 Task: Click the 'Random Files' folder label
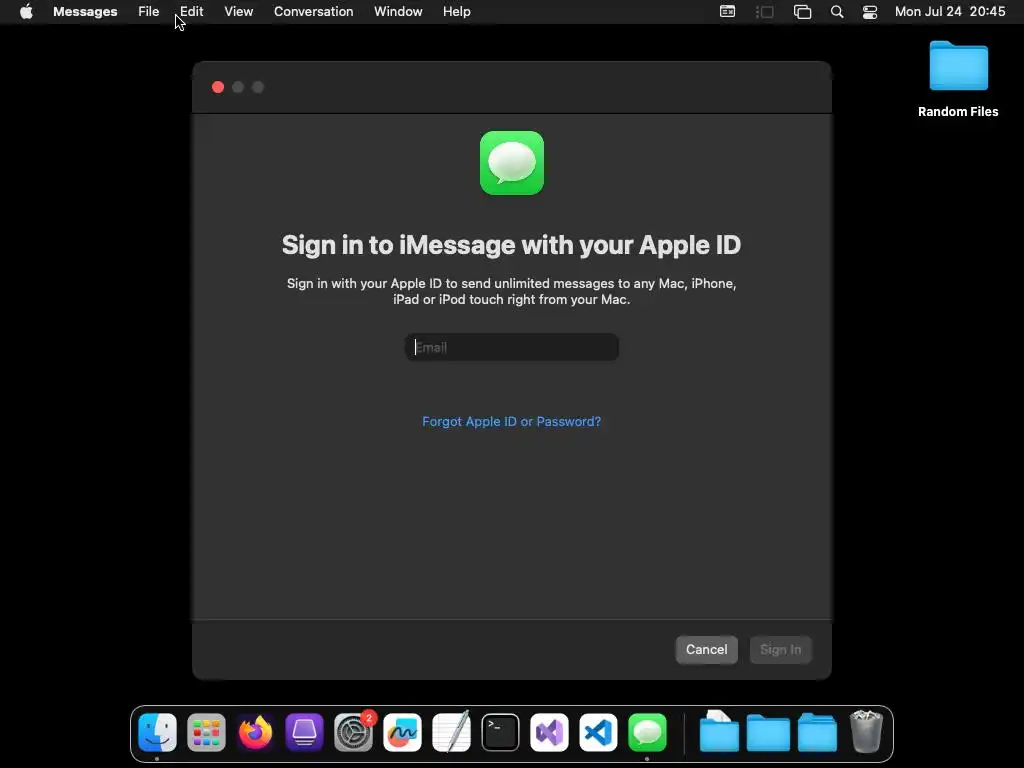(958, 112)
